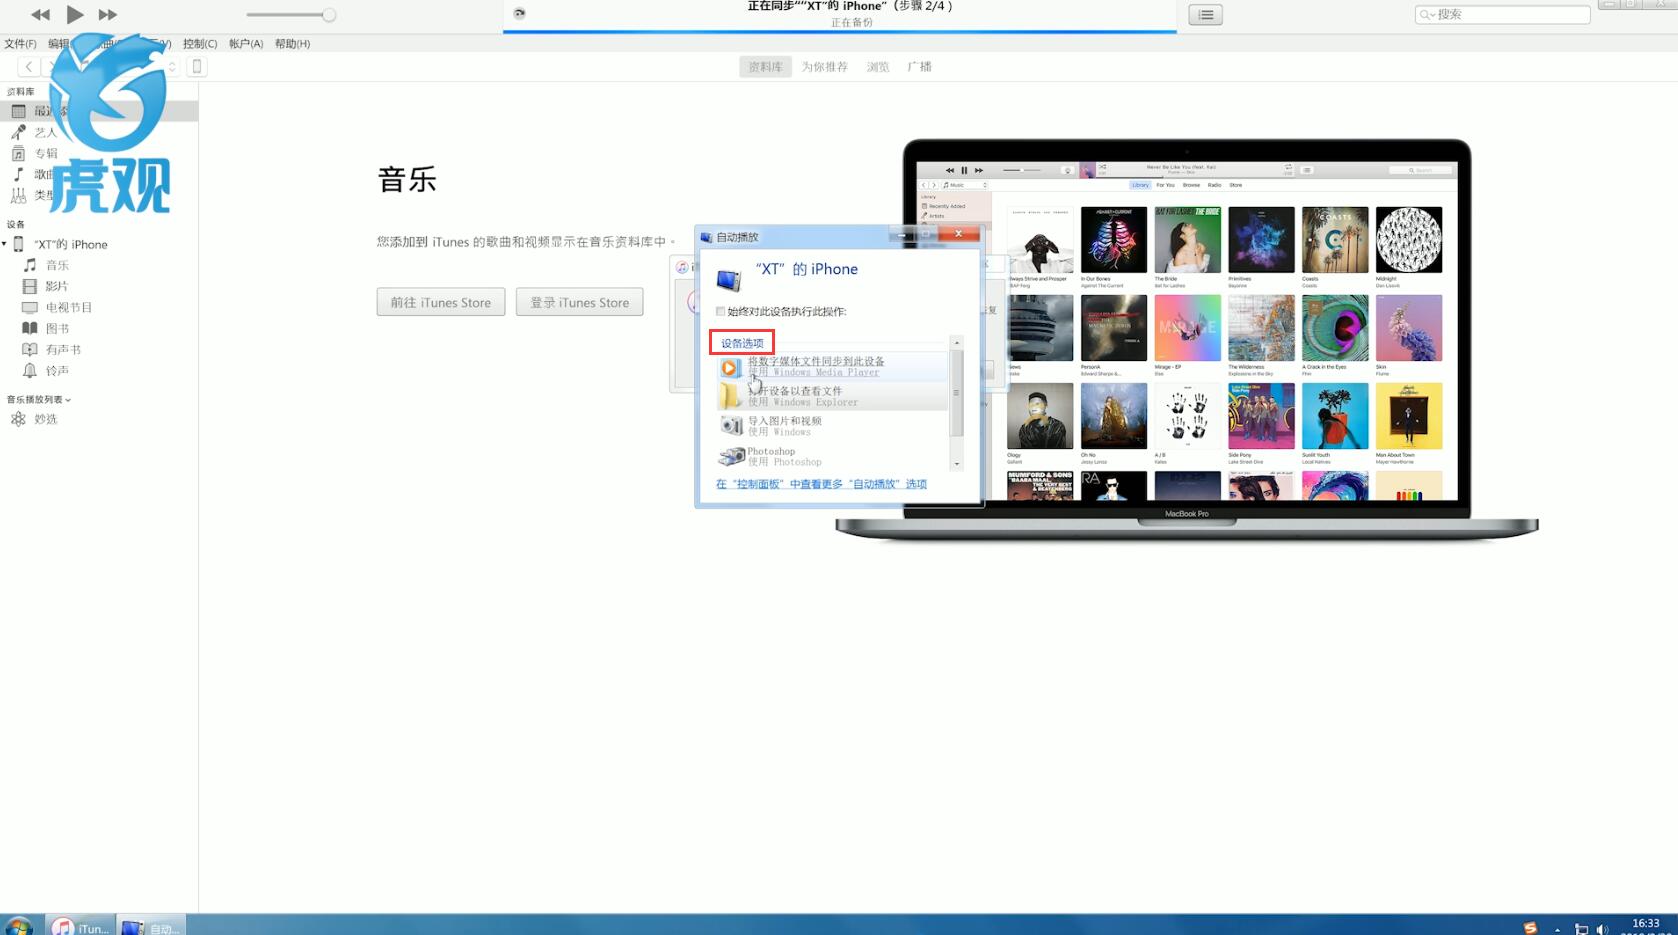Viewport: 1678px width, 935px height.
Task: Switch to the 资料库 tab
Action: click(765, 67)
